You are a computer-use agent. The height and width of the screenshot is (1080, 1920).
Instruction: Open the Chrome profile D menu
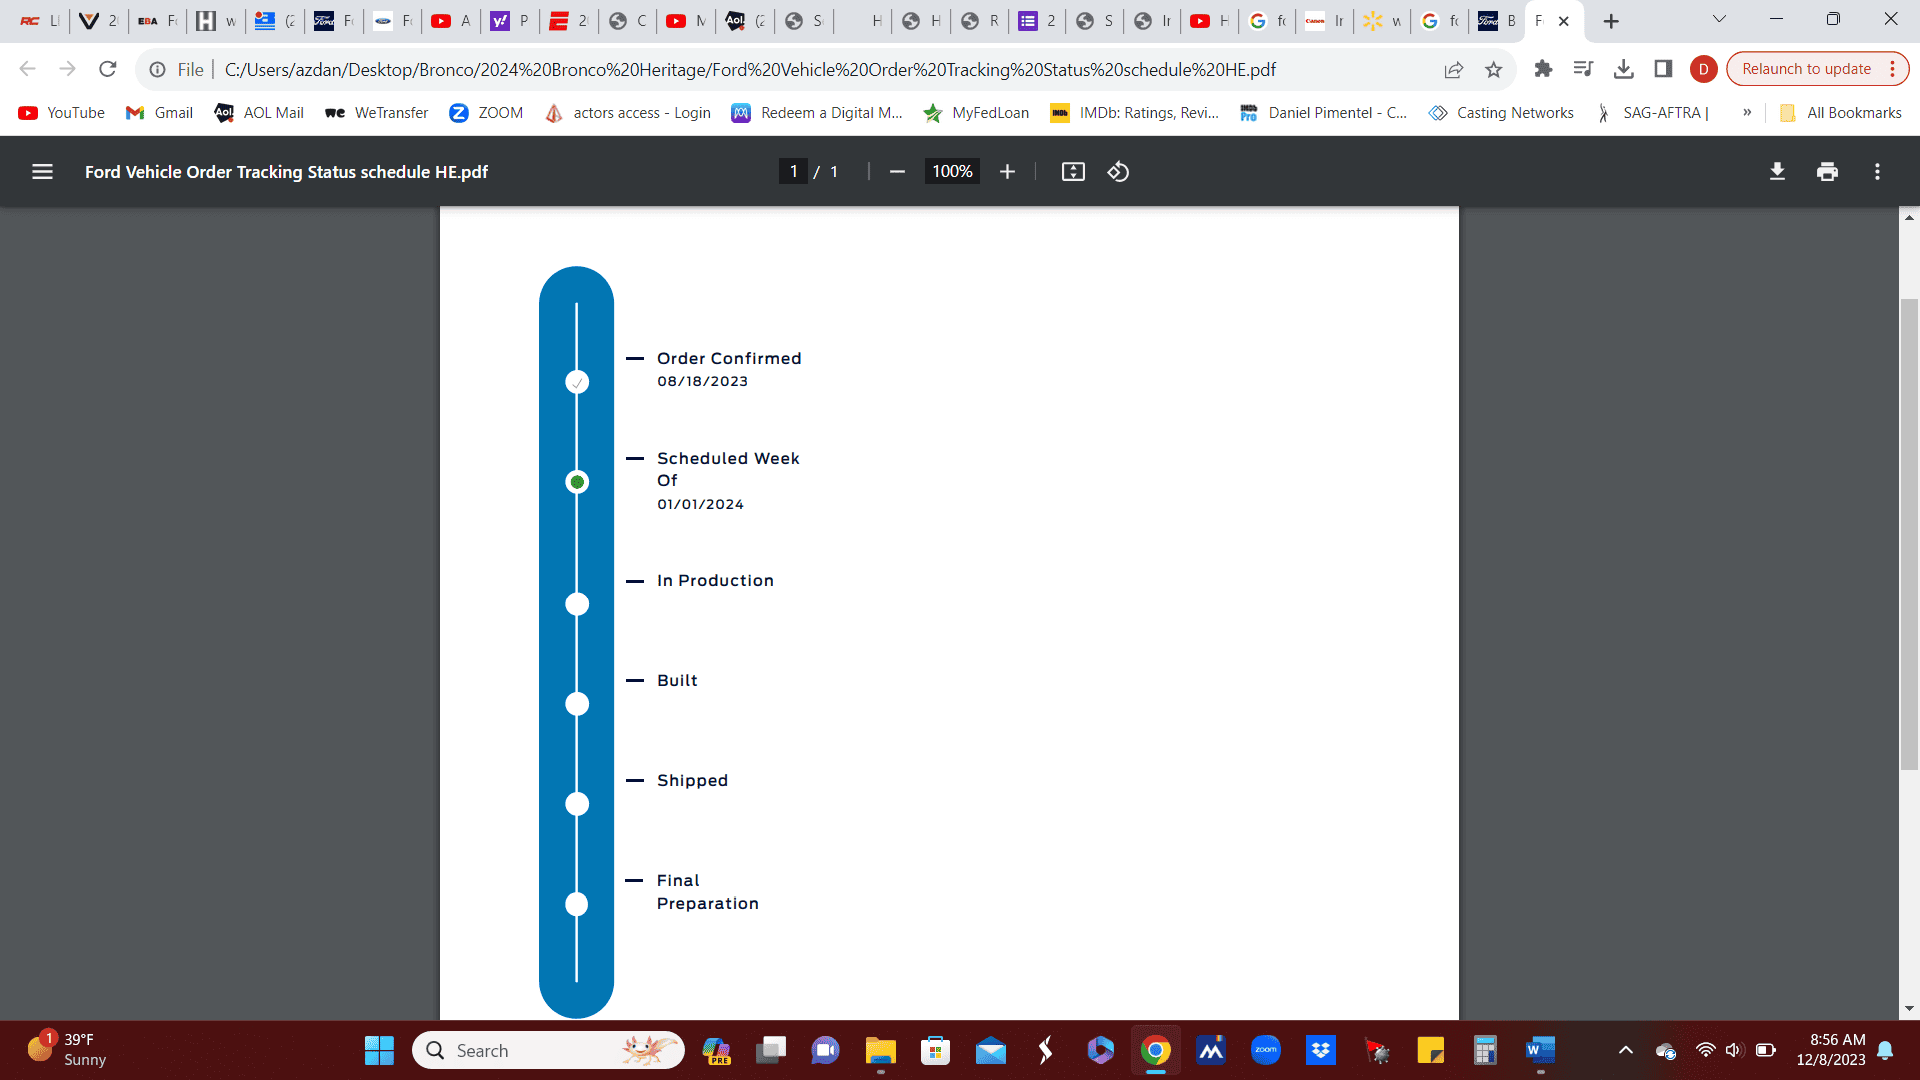(x=1703, y=69)
